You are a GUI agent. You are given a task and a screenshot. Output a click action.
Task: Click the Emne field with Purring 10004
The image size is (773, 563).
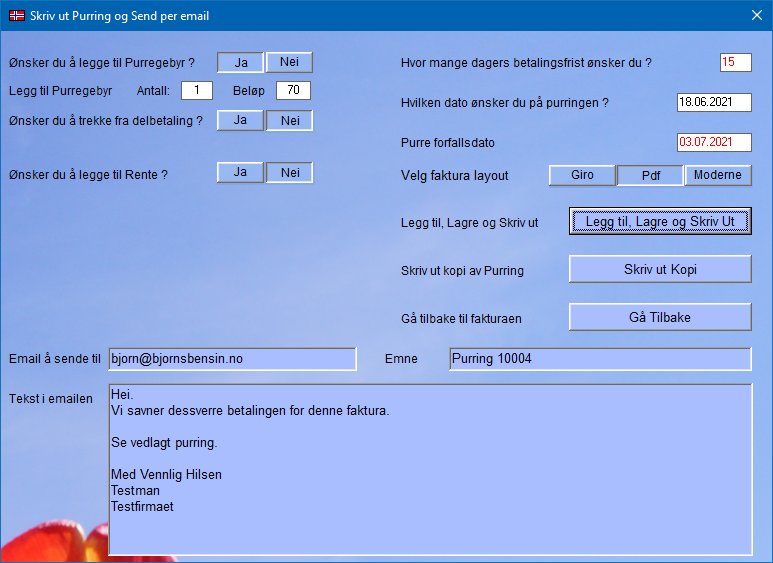coord(600,359)
